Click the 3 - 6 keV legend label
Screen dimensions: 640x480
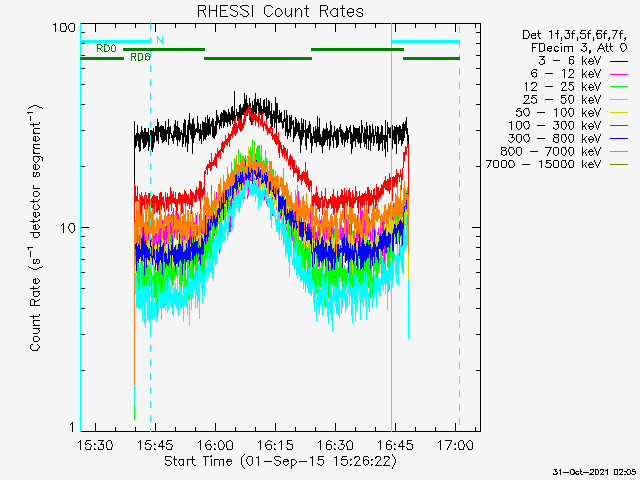tap(570, 60)
